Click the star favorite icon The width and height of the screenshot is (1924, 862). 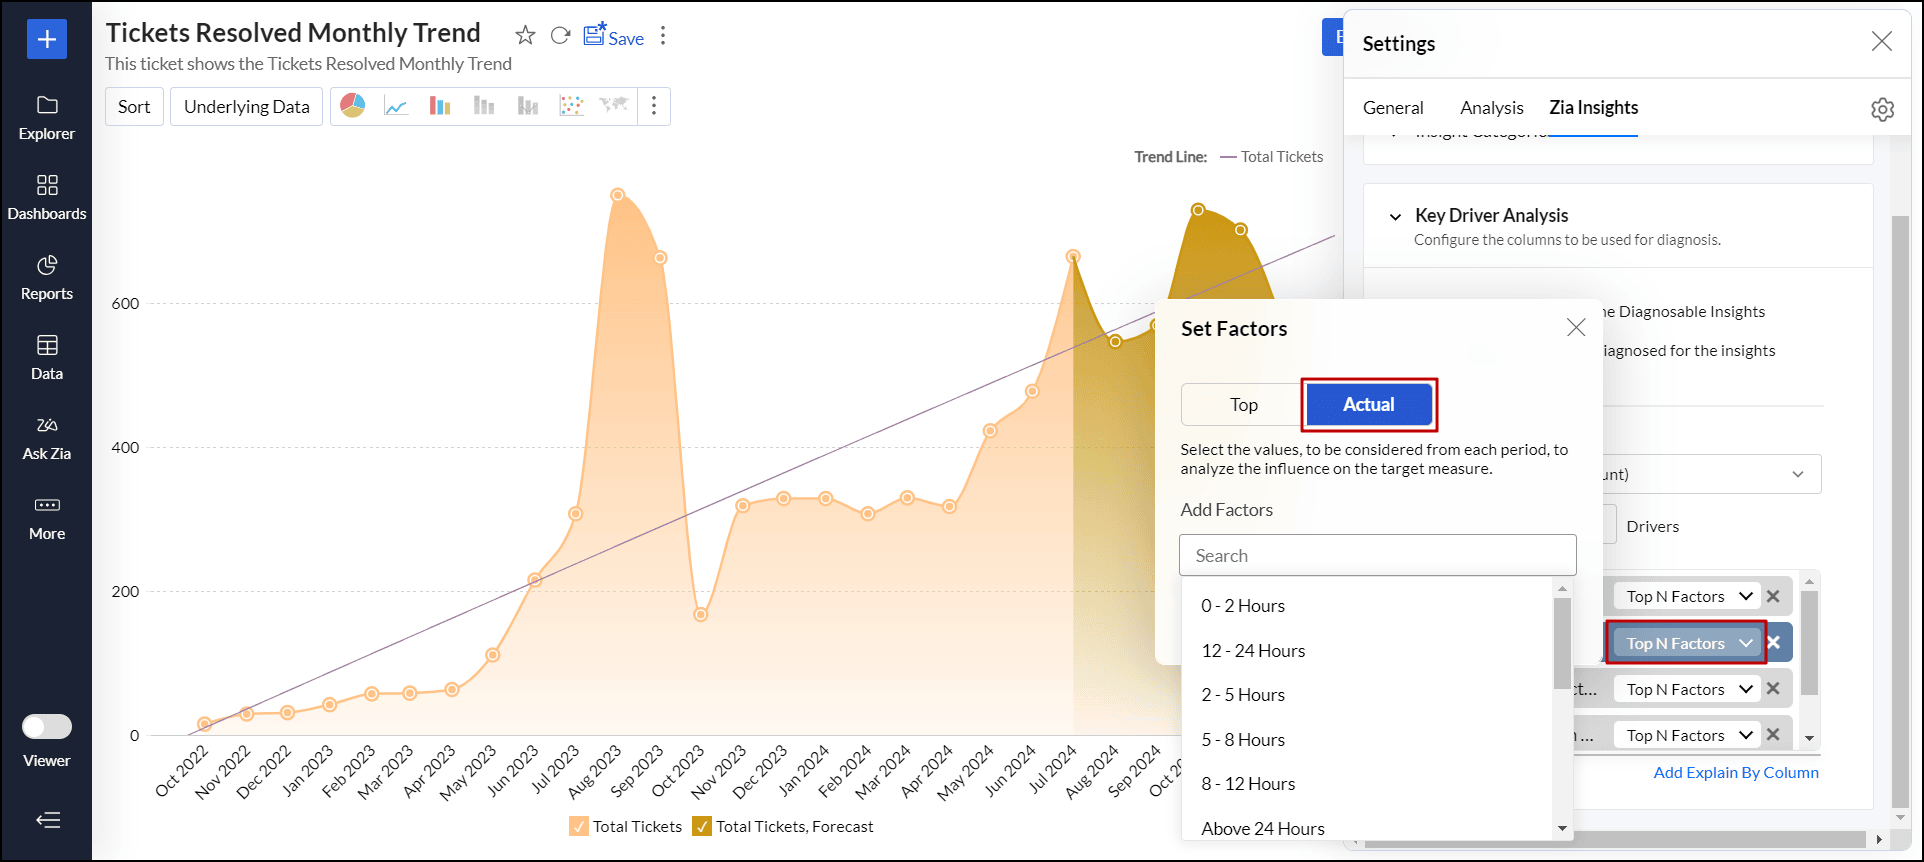[525, 37]
